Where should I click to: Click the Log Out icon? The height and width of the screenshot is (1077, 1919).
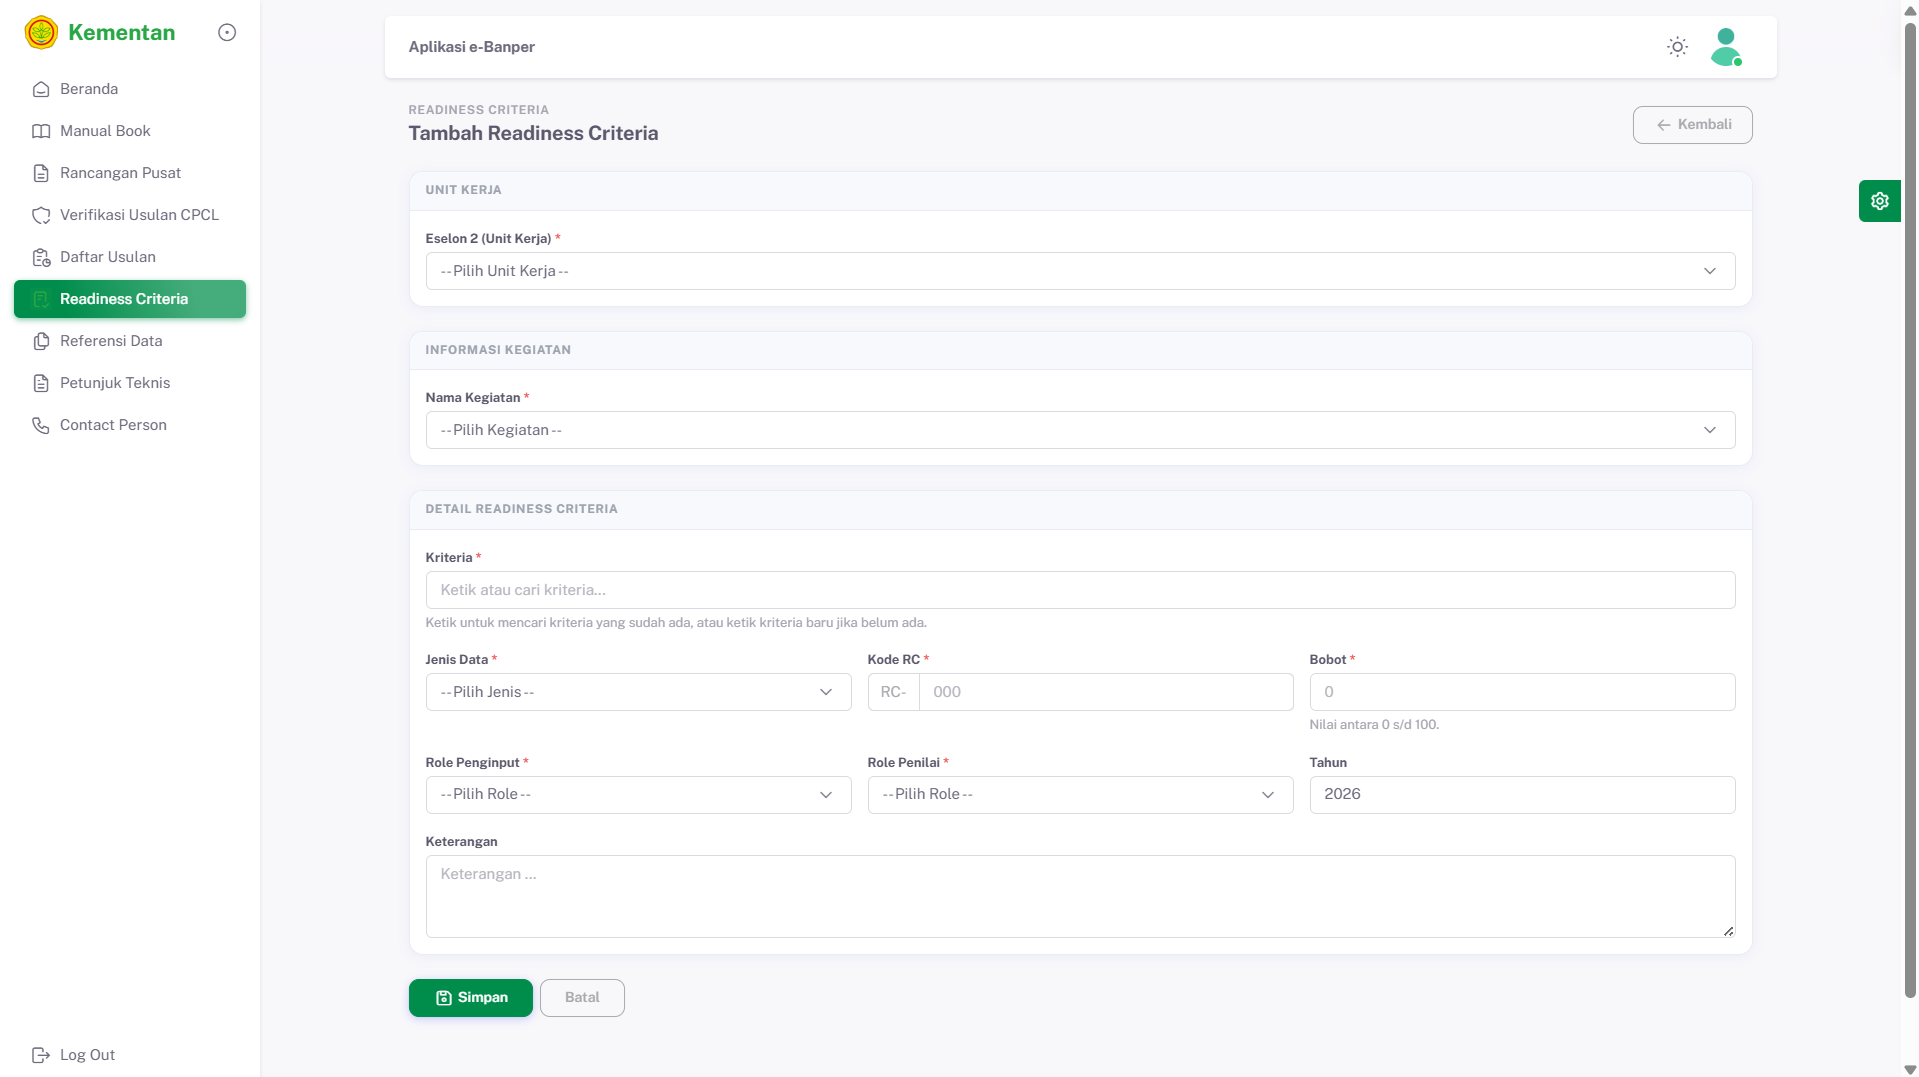coord(41,1055)
